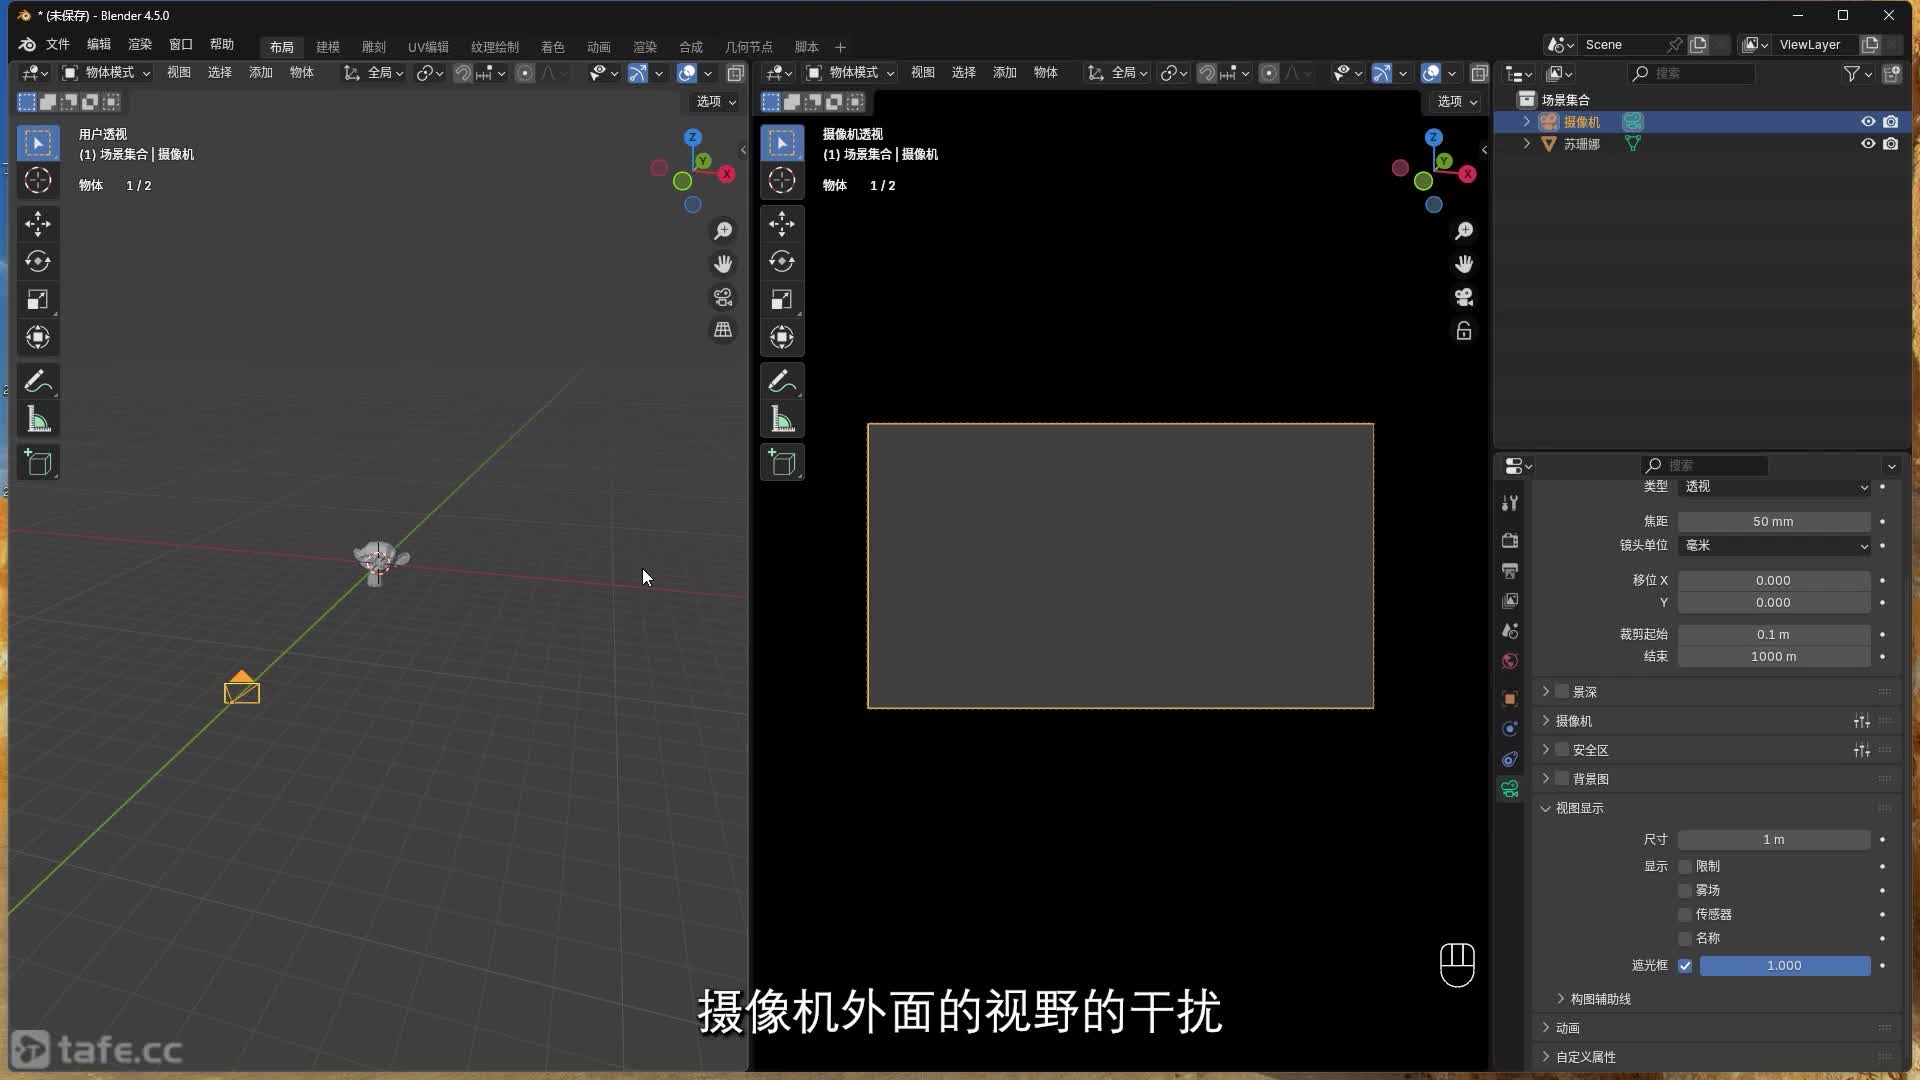The height and width of the screenshot is (1080, 1920).
Task: Expand the 安全区 panel
Action: point(1545,750)
